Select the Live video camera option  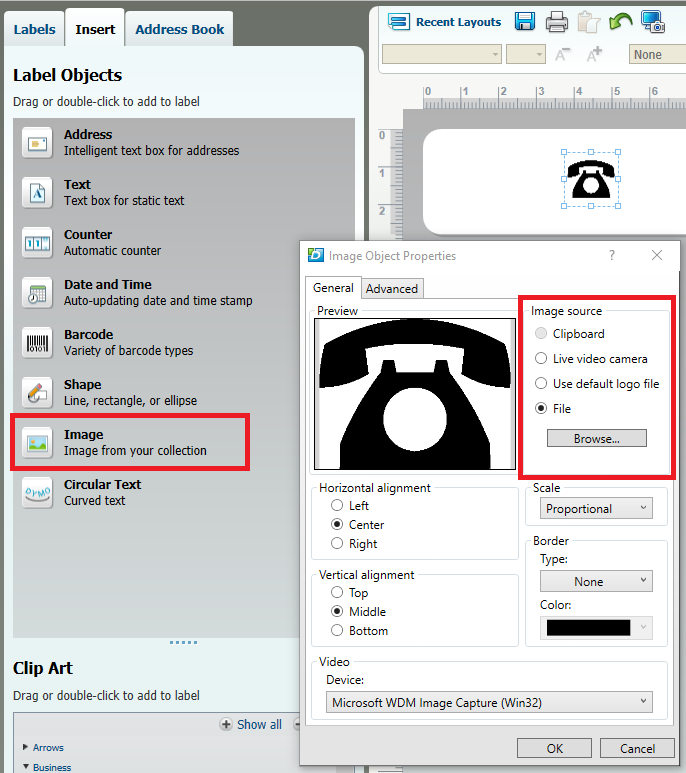coord(541,359)
